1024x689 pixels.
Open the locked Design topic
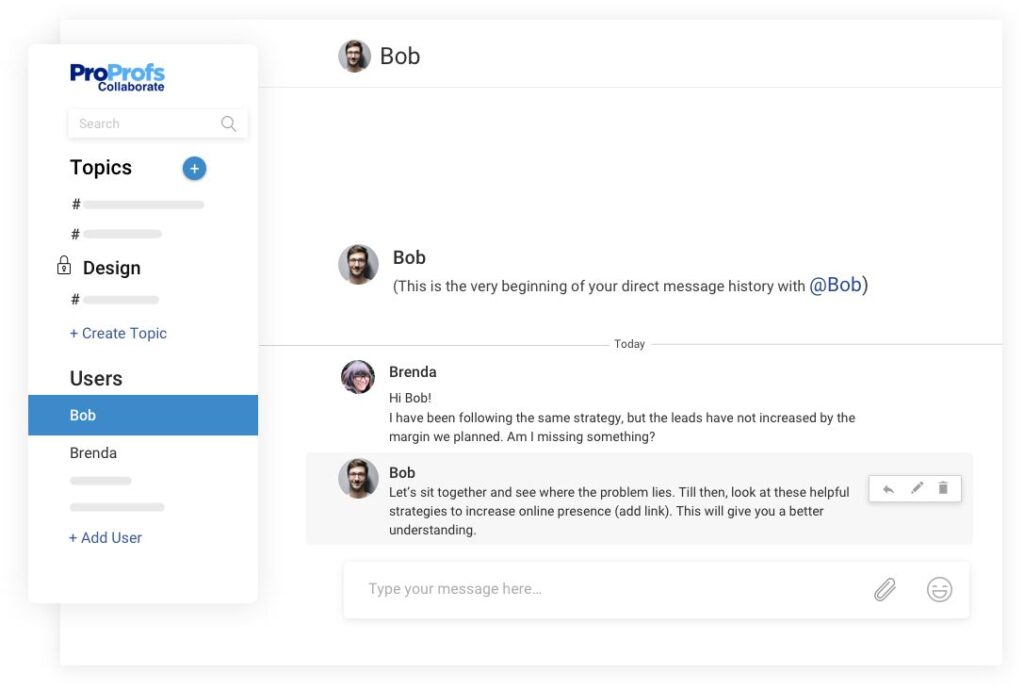tap(111, 268)
